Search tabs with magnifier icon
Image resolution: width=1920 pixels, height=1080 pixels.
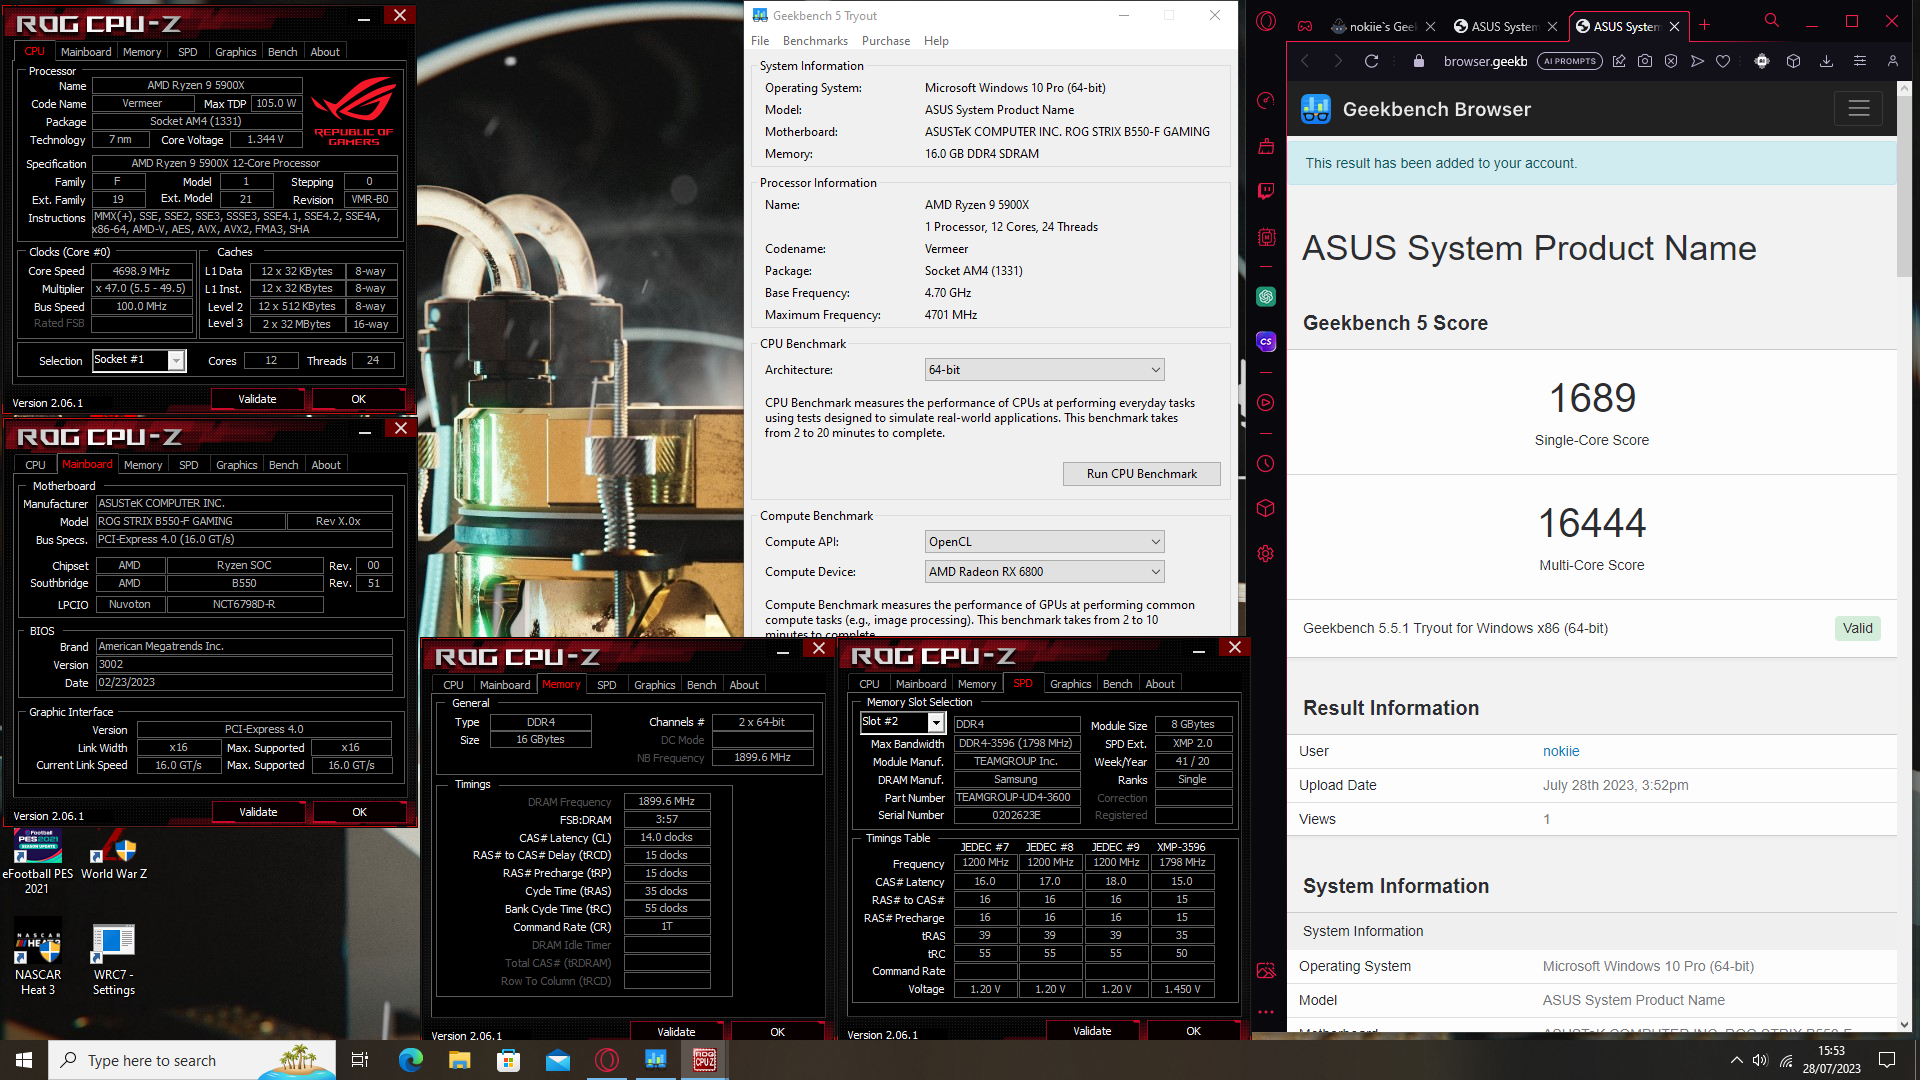pyautogui.click(x=1772, y=21)
